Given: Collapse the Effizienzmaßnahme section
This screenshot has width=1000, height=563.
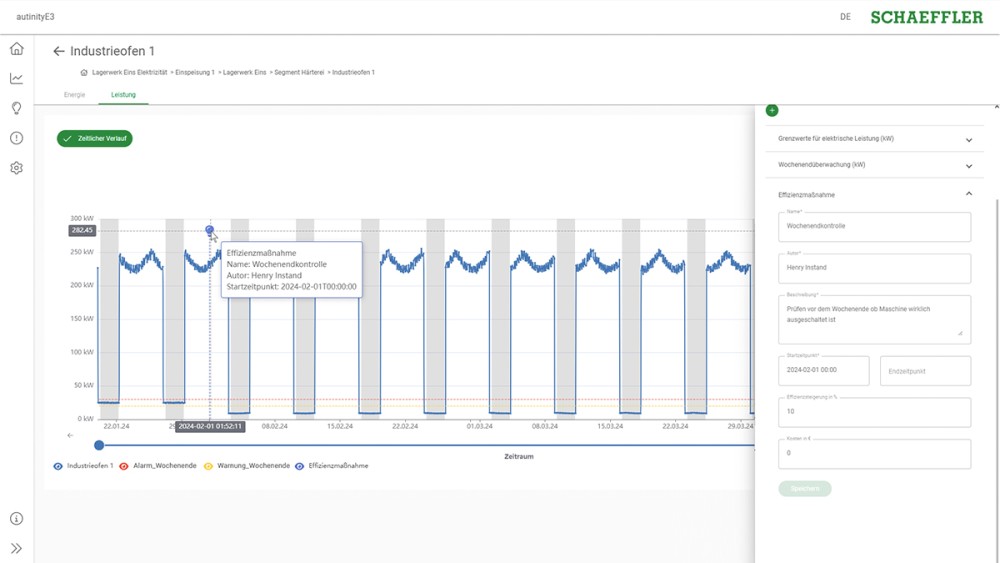Looking at the screenshot, I should click(x=968, y=194).
